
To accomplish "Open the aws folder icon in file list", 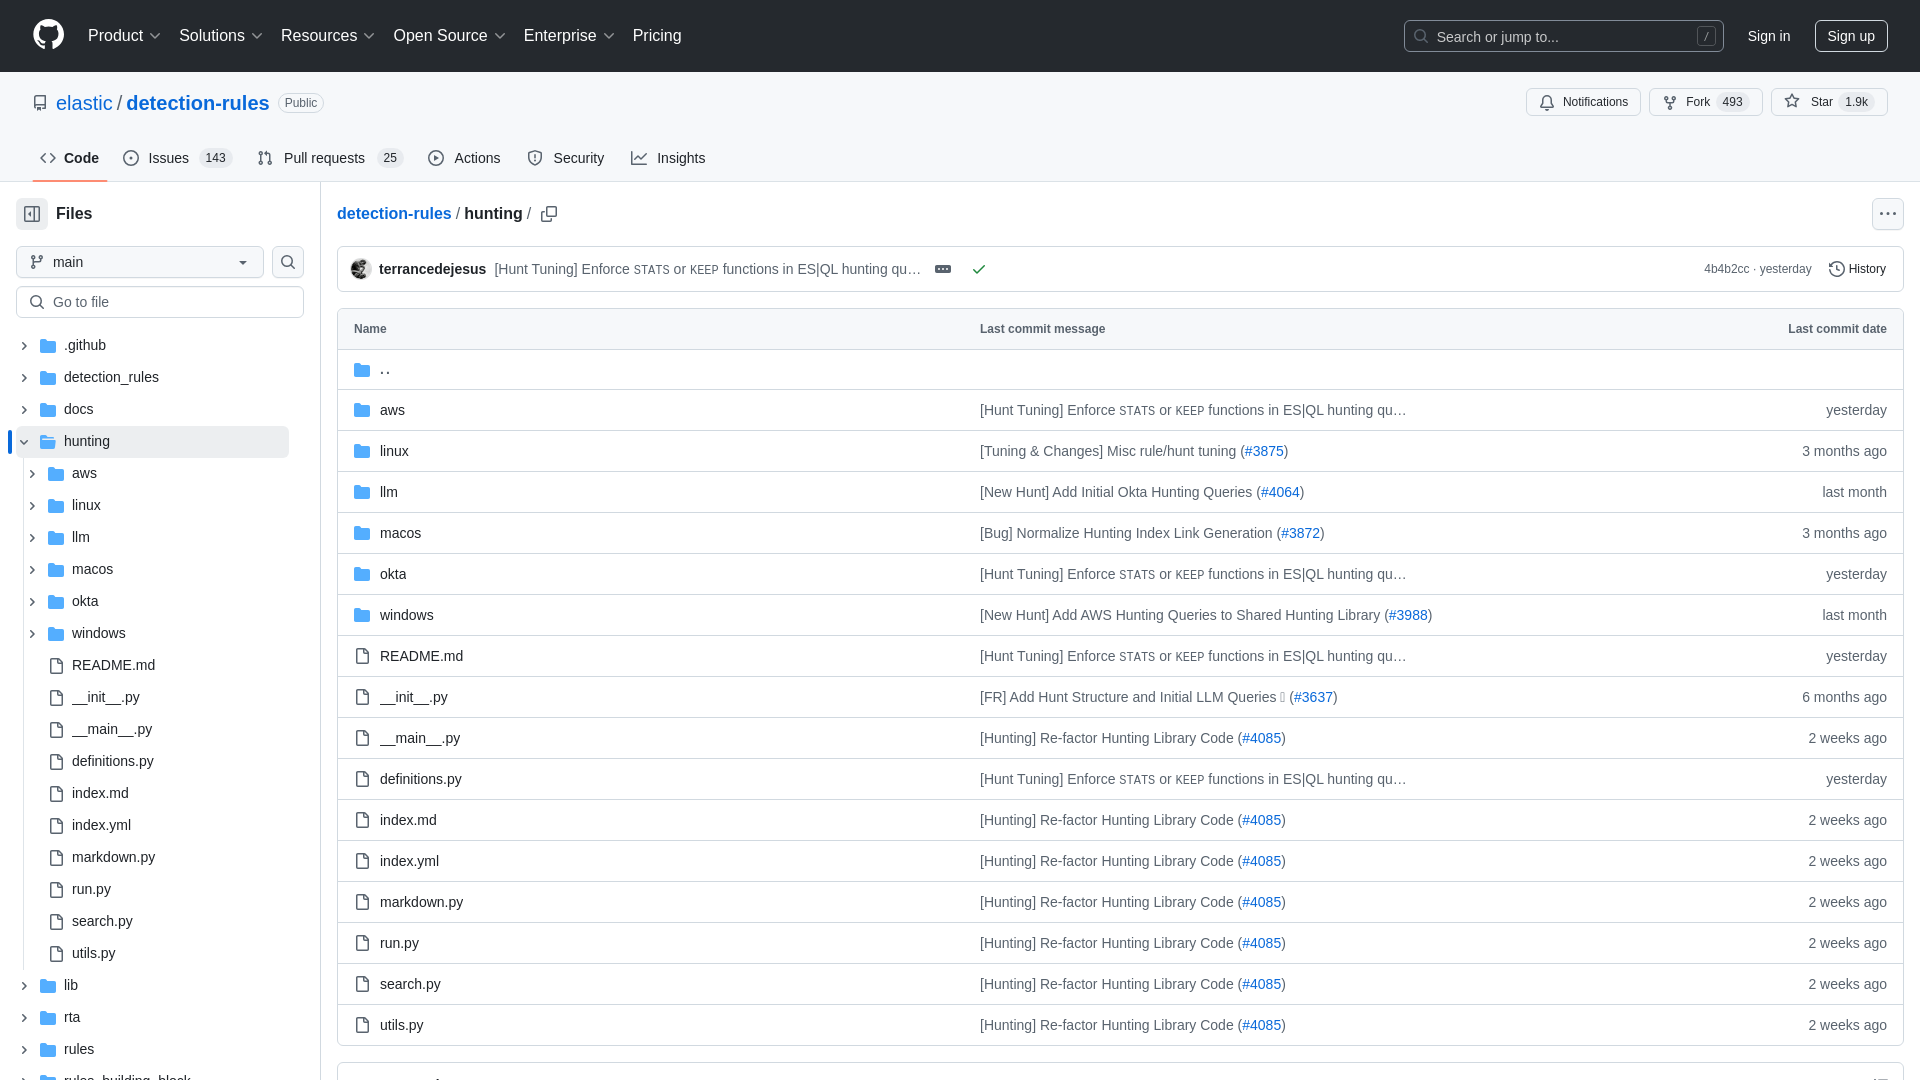I will pos(362,410).
